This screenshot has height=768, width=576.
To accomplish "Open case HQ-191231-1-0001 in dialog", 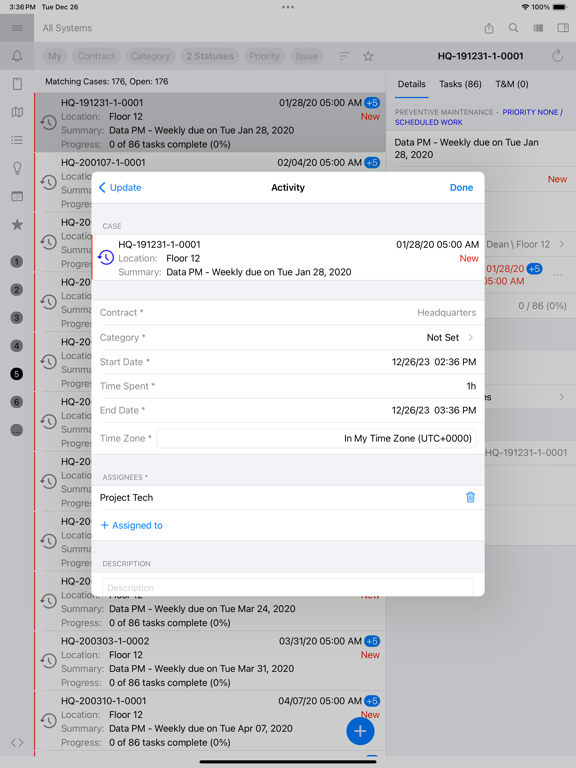I will tap(288, 258).
